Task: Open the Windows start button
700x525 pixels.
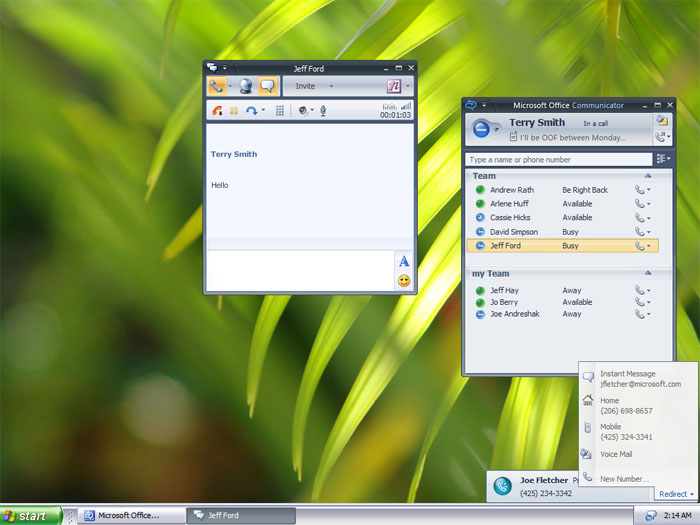Action: click(x=30, y=516)
